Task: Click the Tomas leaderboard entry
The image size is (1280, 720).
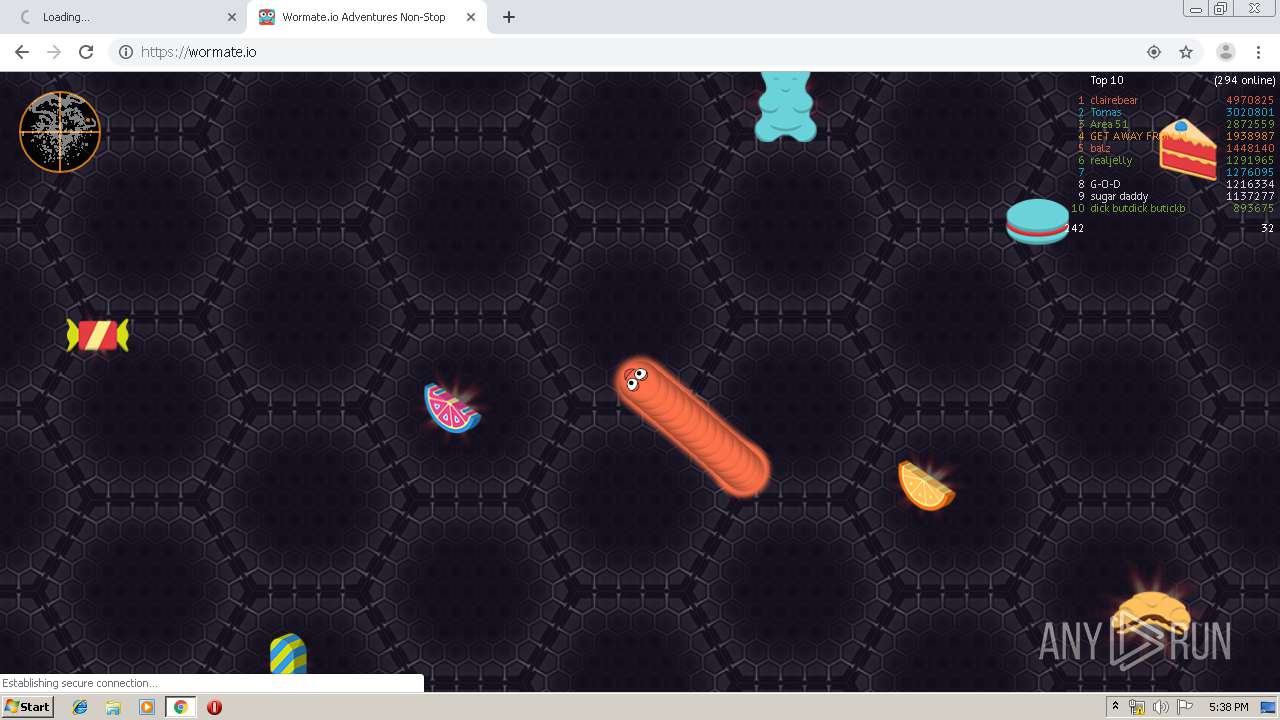Action: coord(1106,112)
